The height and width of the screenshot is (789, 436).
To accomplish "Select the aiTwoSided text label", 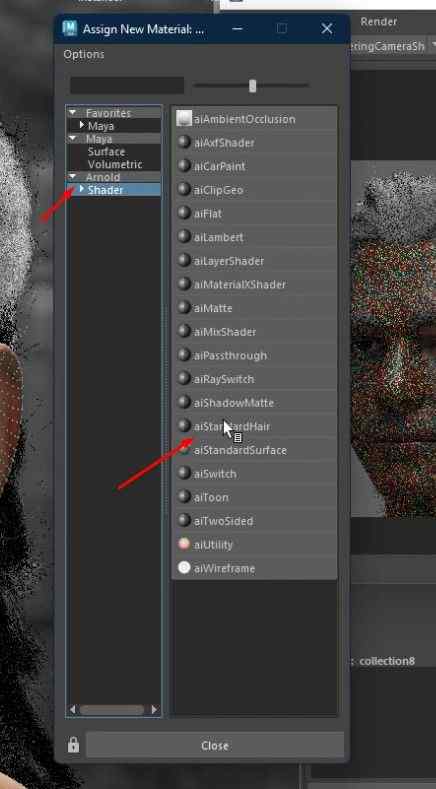I will 224,521.
